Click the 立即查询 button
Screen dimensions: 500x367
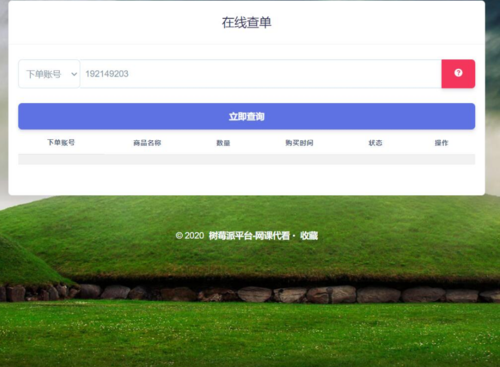tap(247, 116)
